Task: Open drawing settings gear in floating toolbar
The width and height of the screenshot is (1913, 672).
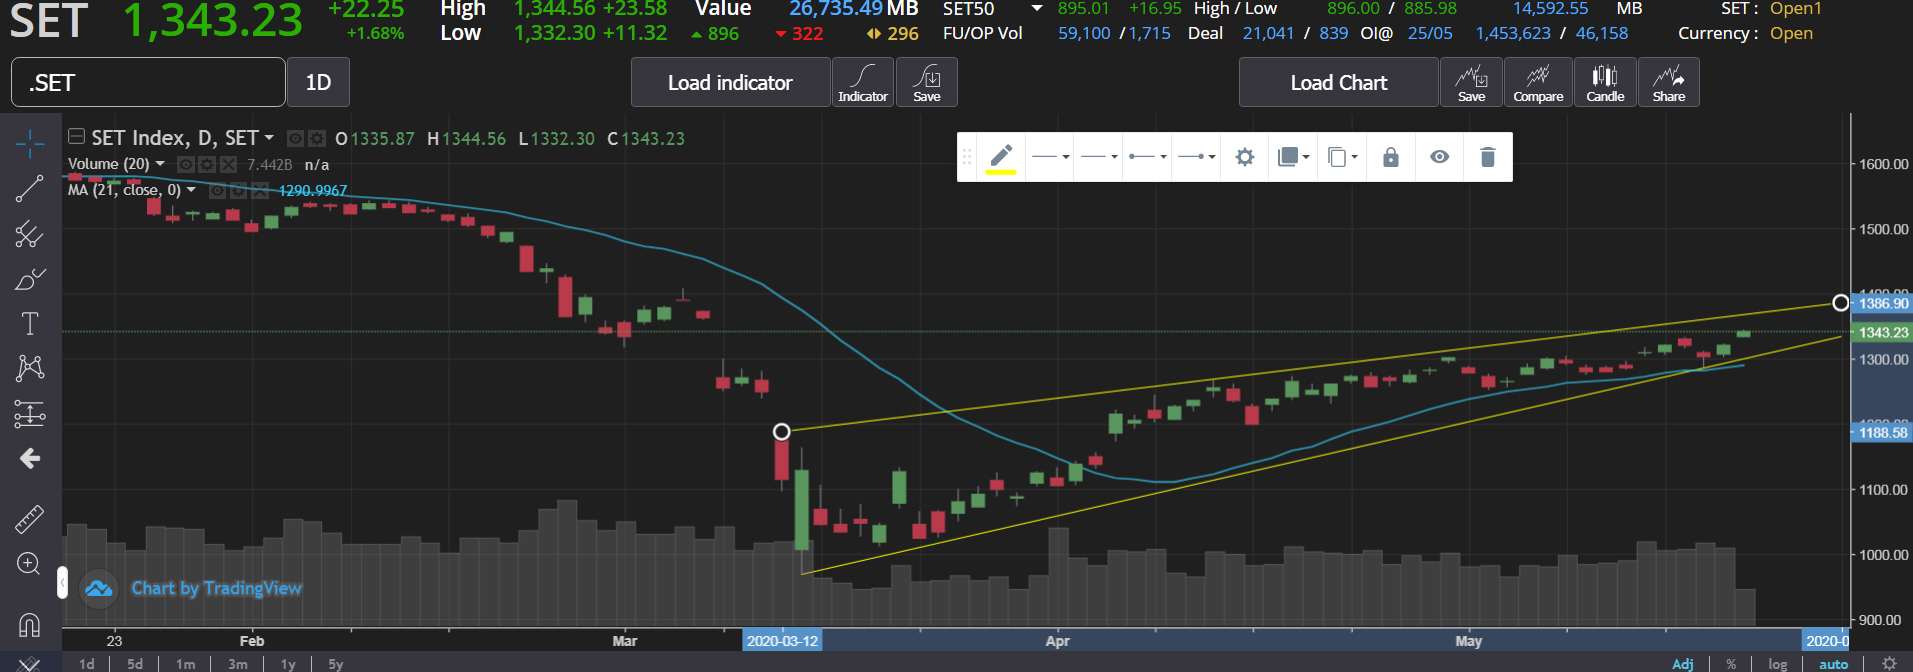Action: 1244,157
